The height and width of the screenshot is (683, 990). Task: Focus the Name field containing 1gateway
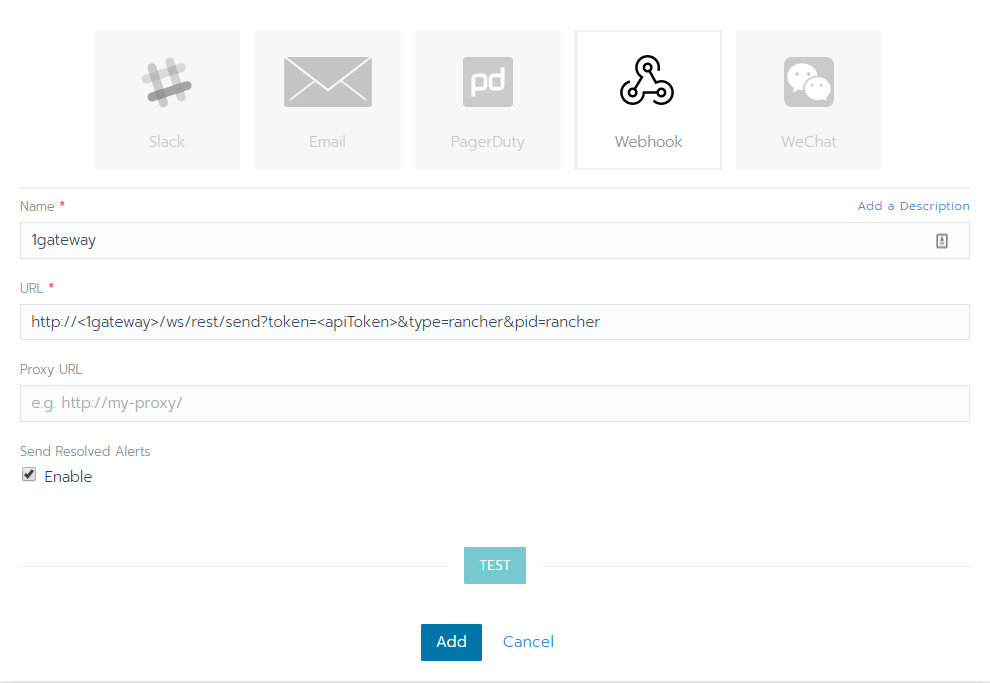pyautogui.click(x=470, y=241)
